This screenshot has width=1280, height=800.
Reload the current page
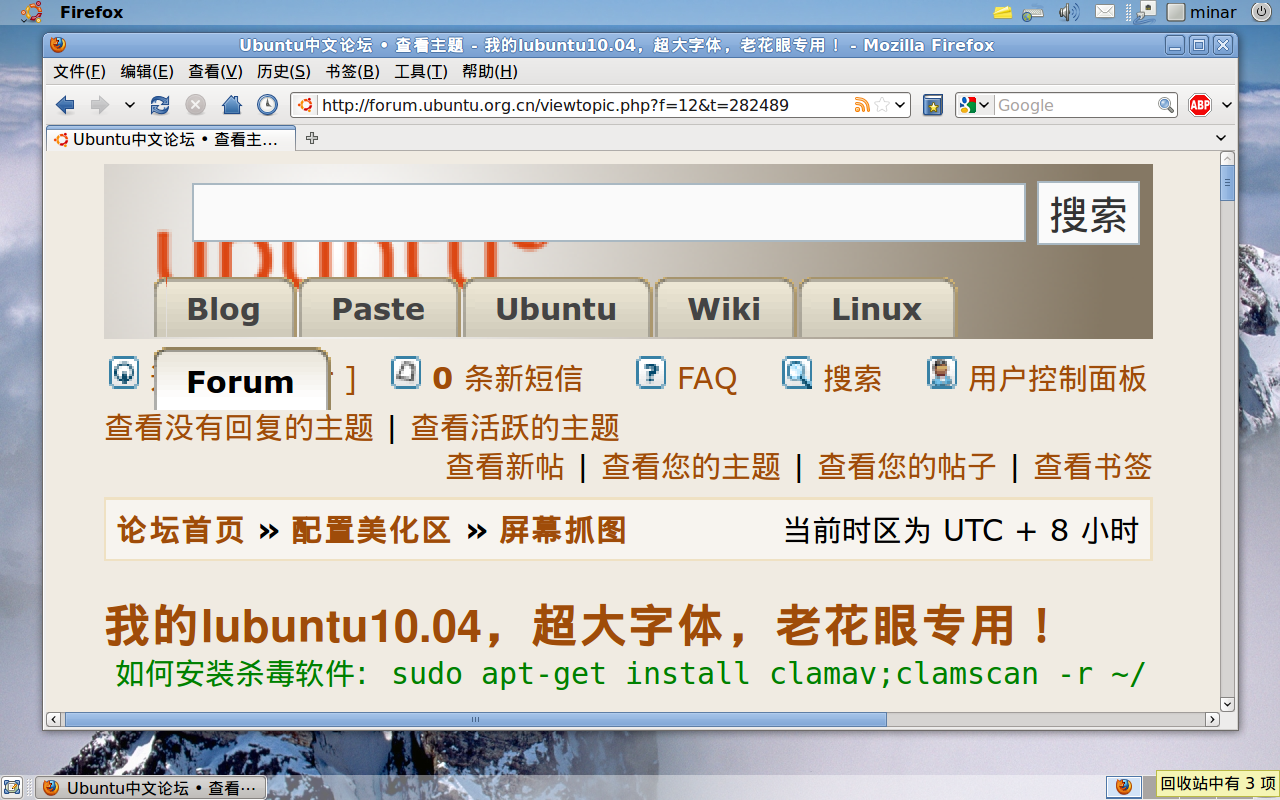coord(160,105)
